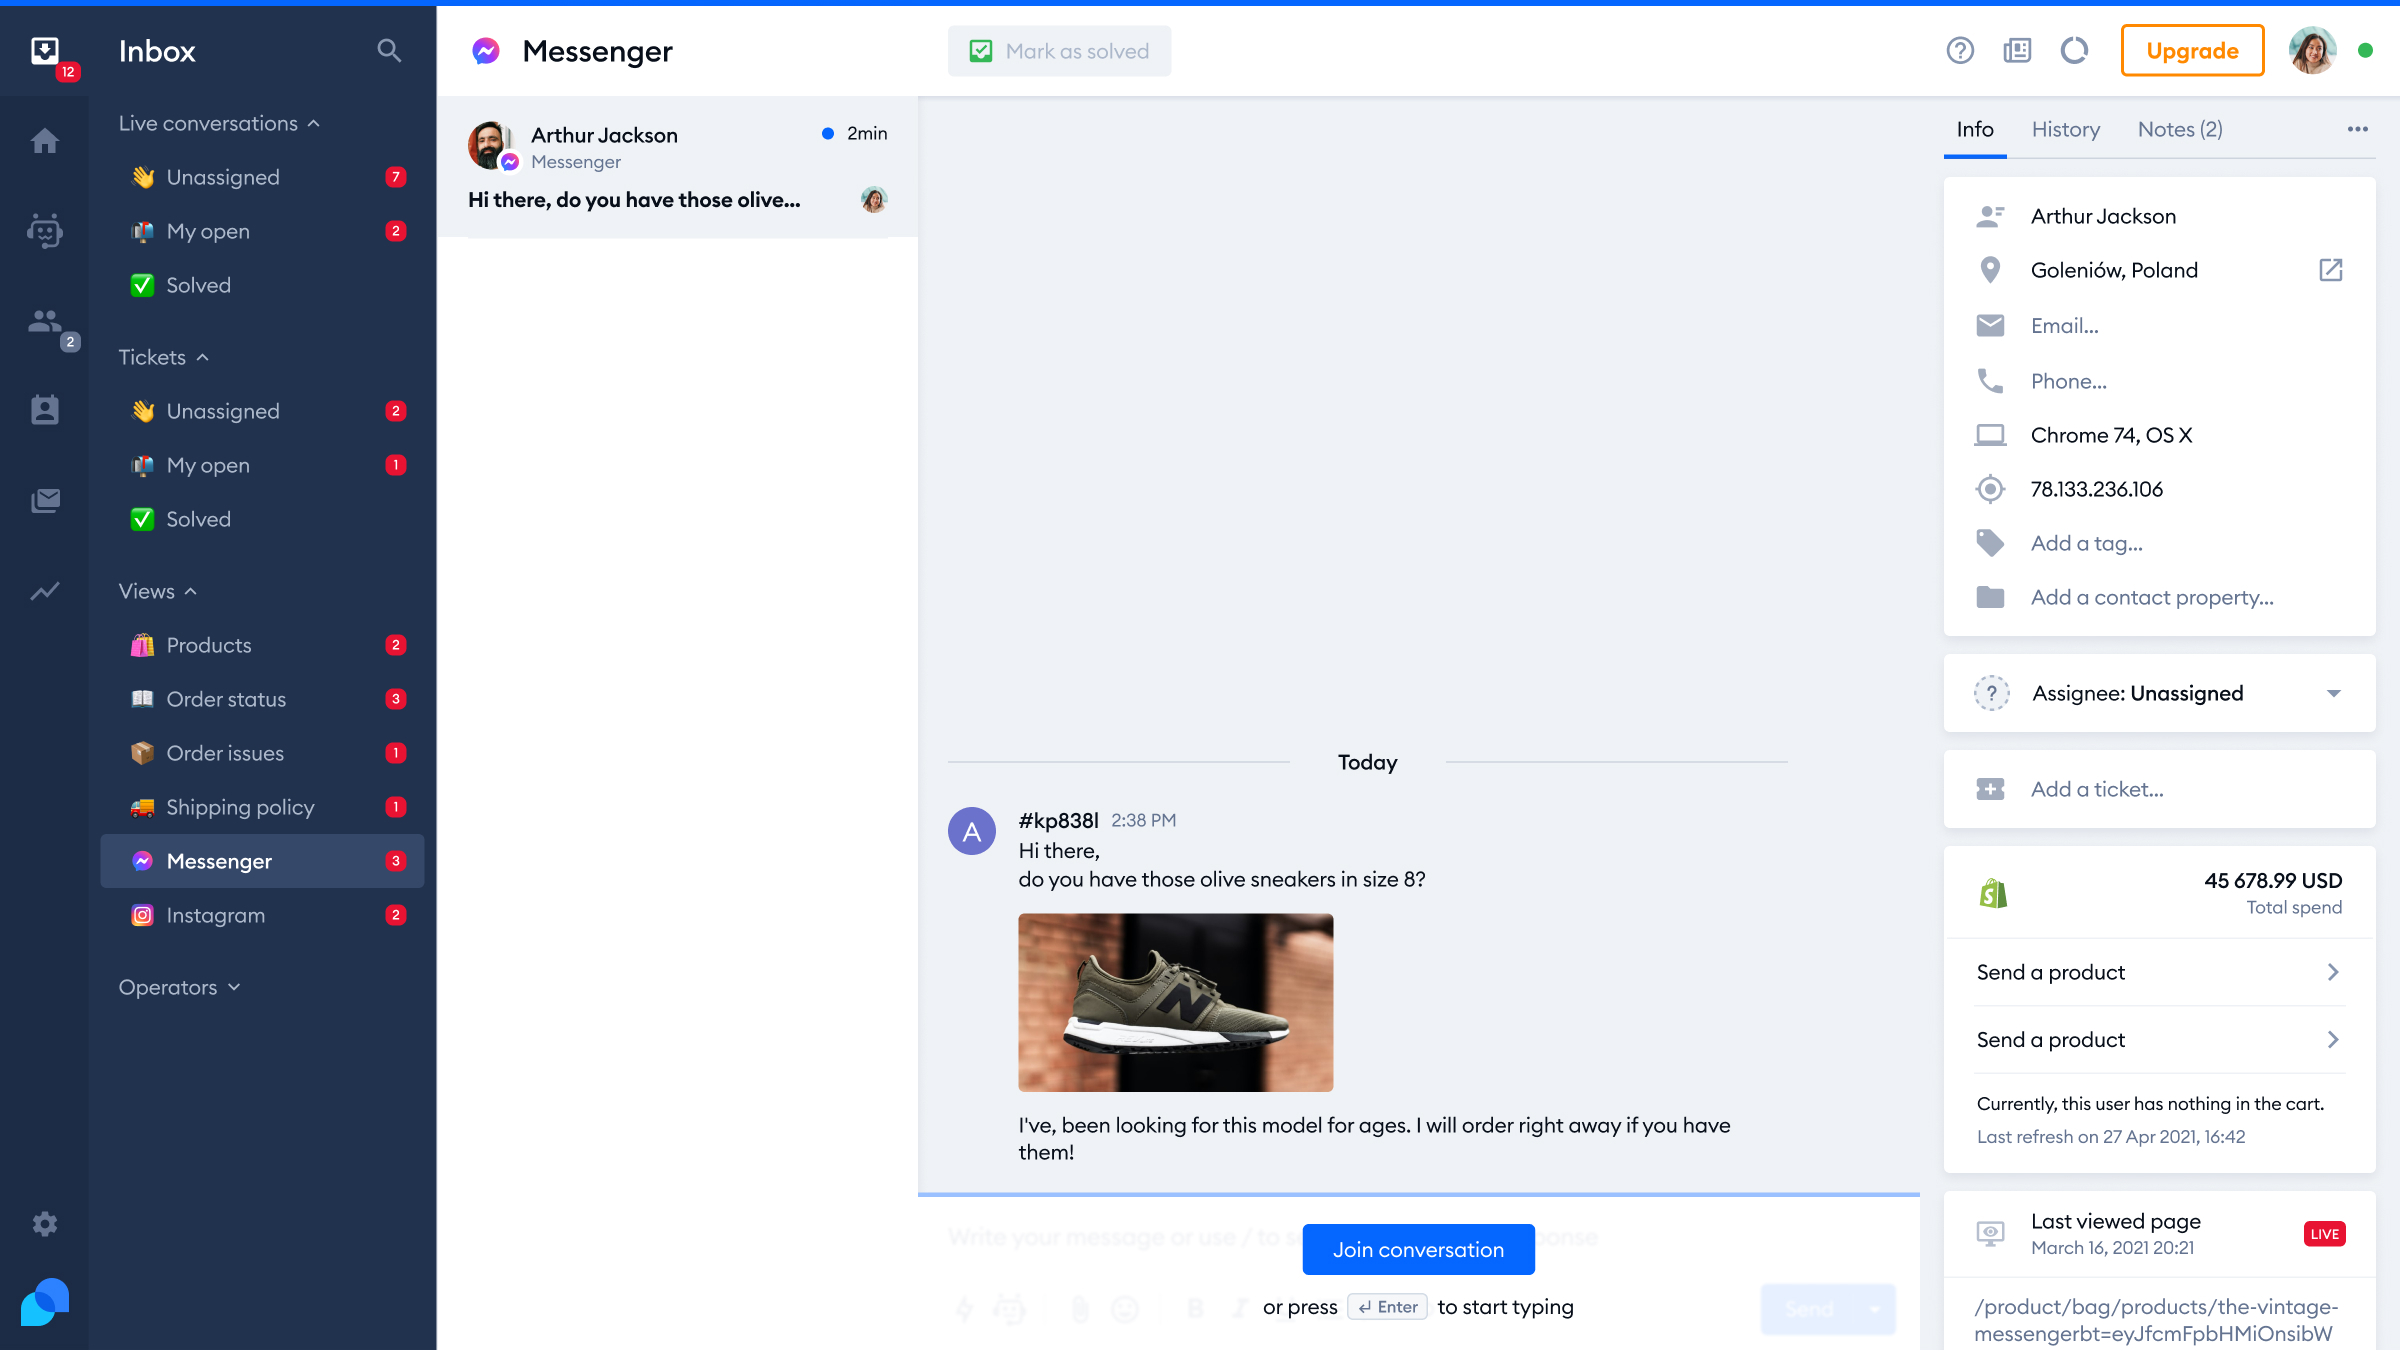This screenshot has width=2400, height=1351.
Task: Click the three-dot more options menu
Action: [x=2357, y=129]
